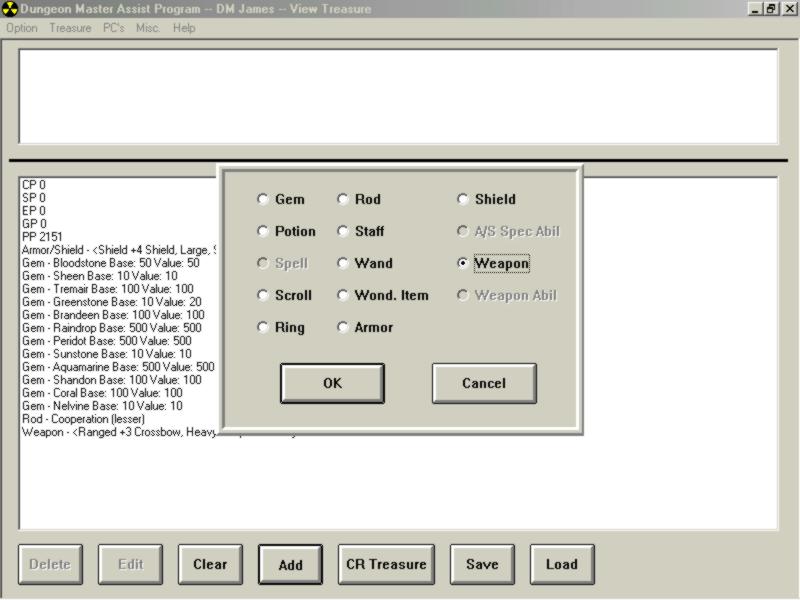Select the Scroll treasure type
This screenshot has height=600, width=800.
[x=264, y=295]
